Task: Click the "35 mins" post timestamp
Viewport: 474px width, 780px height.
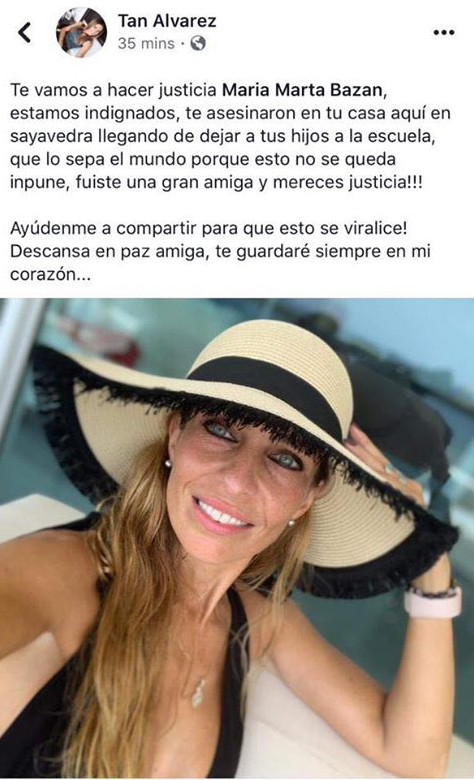Action: click(146, 44)
